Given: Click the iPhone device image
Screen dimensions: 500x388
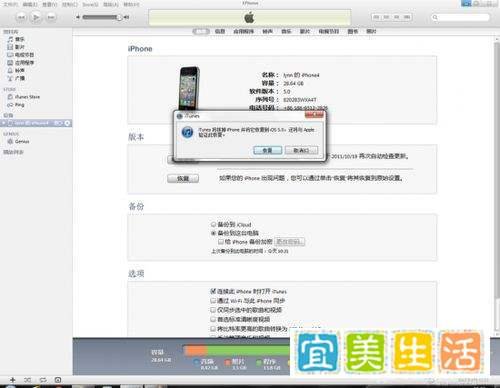Looking at the screenshot, I should (189, 88).
